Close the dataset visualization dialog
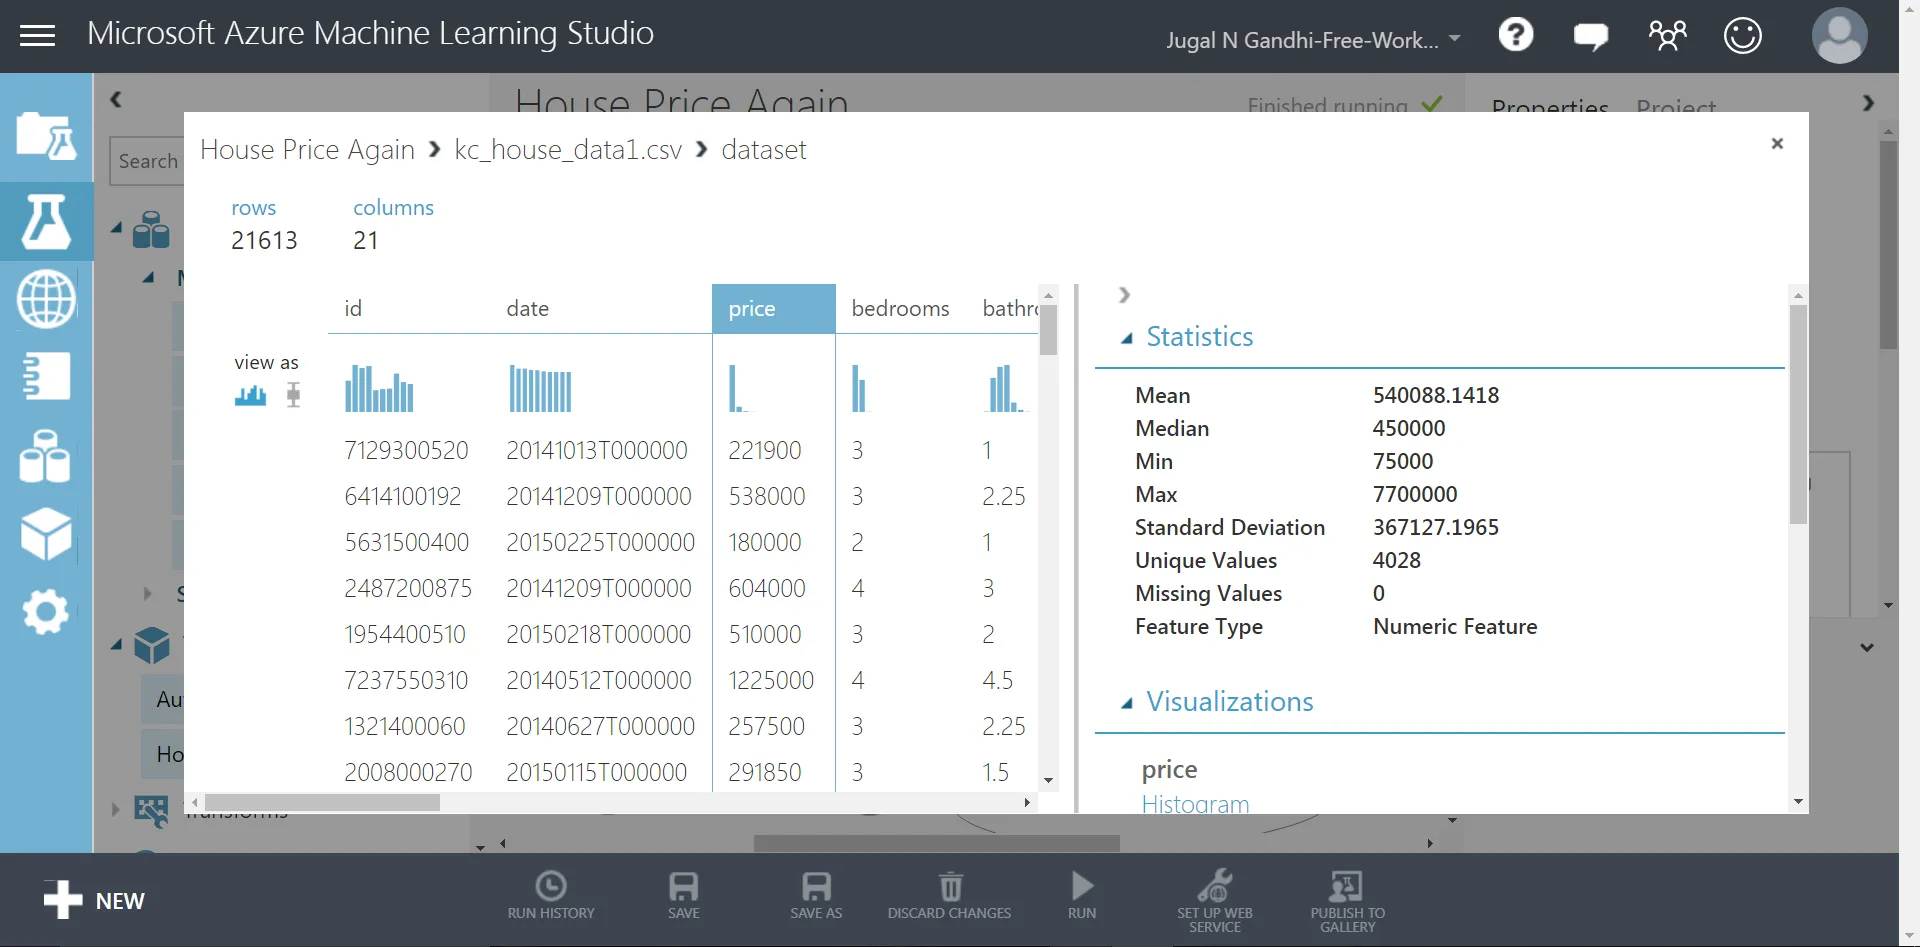The width and height of the screenshot is (1920, 947). click(1777, 144)
